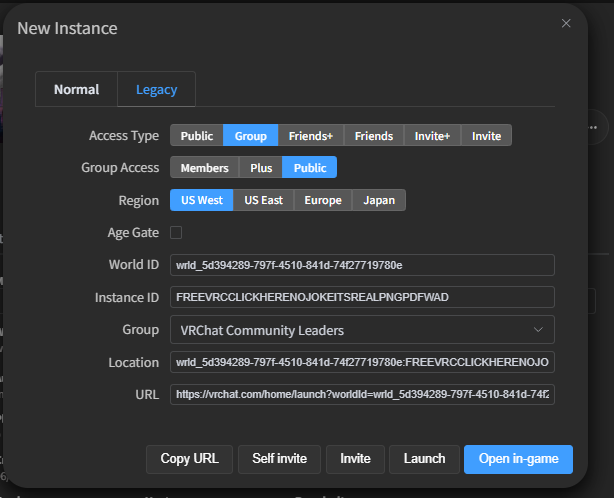
Task: Enable the Age Gate checkbox
Action: tap(176, 232)
